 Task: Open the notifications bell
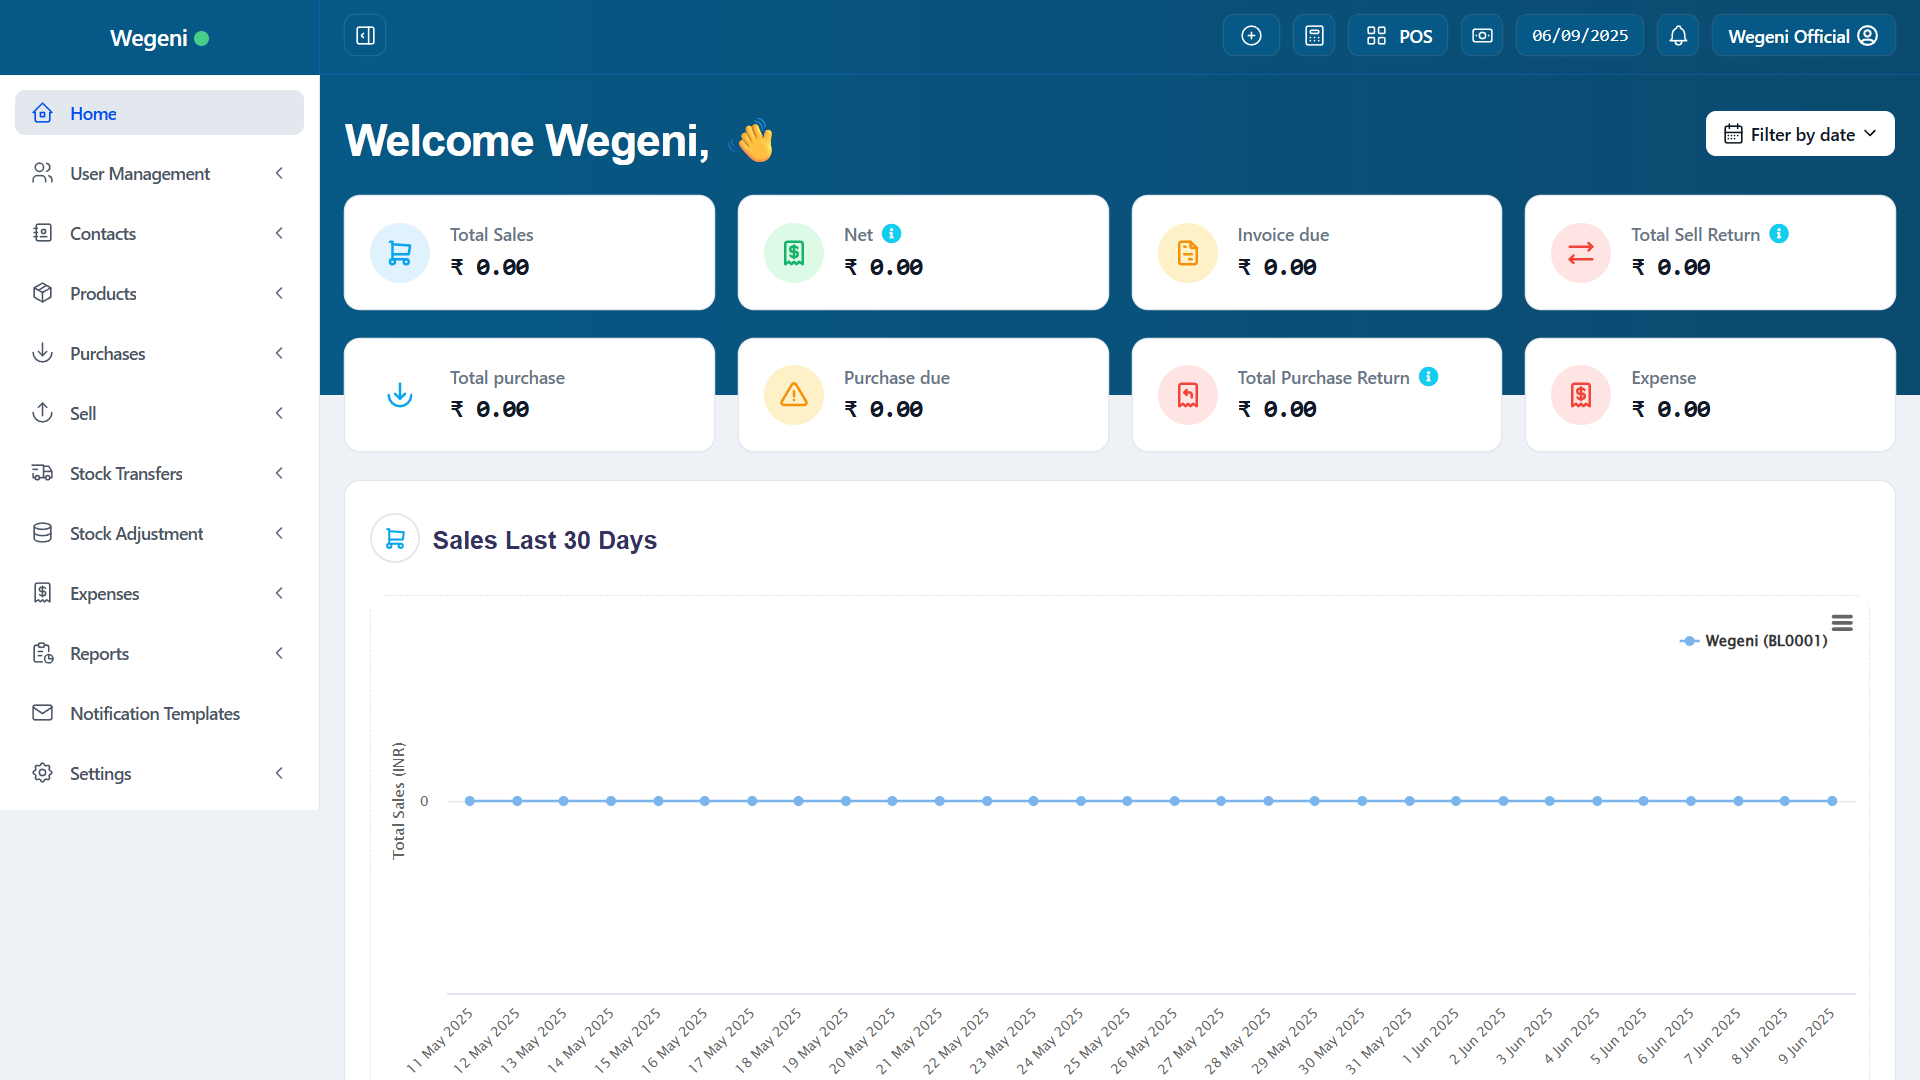pyautogui.click(x=1678, y=36)
